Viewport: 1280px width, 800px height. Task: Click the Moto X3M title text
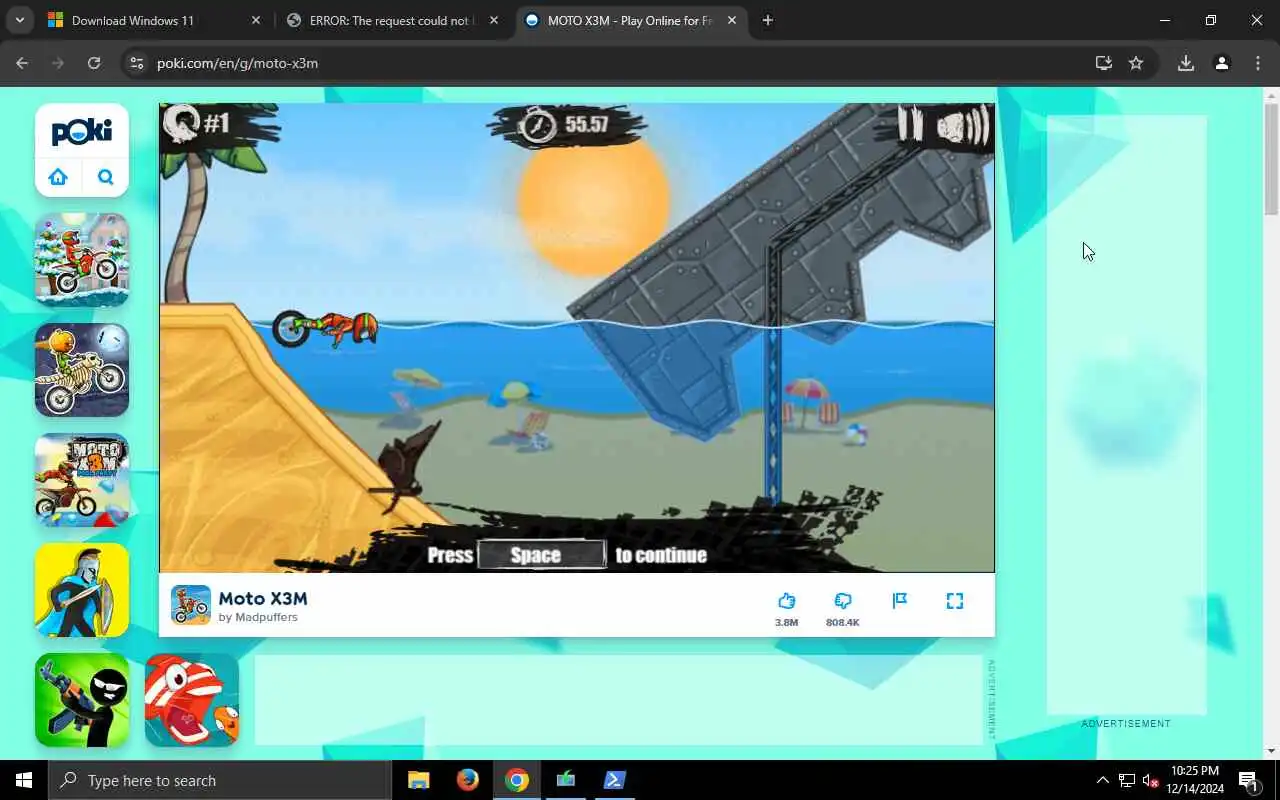(263, 598)
